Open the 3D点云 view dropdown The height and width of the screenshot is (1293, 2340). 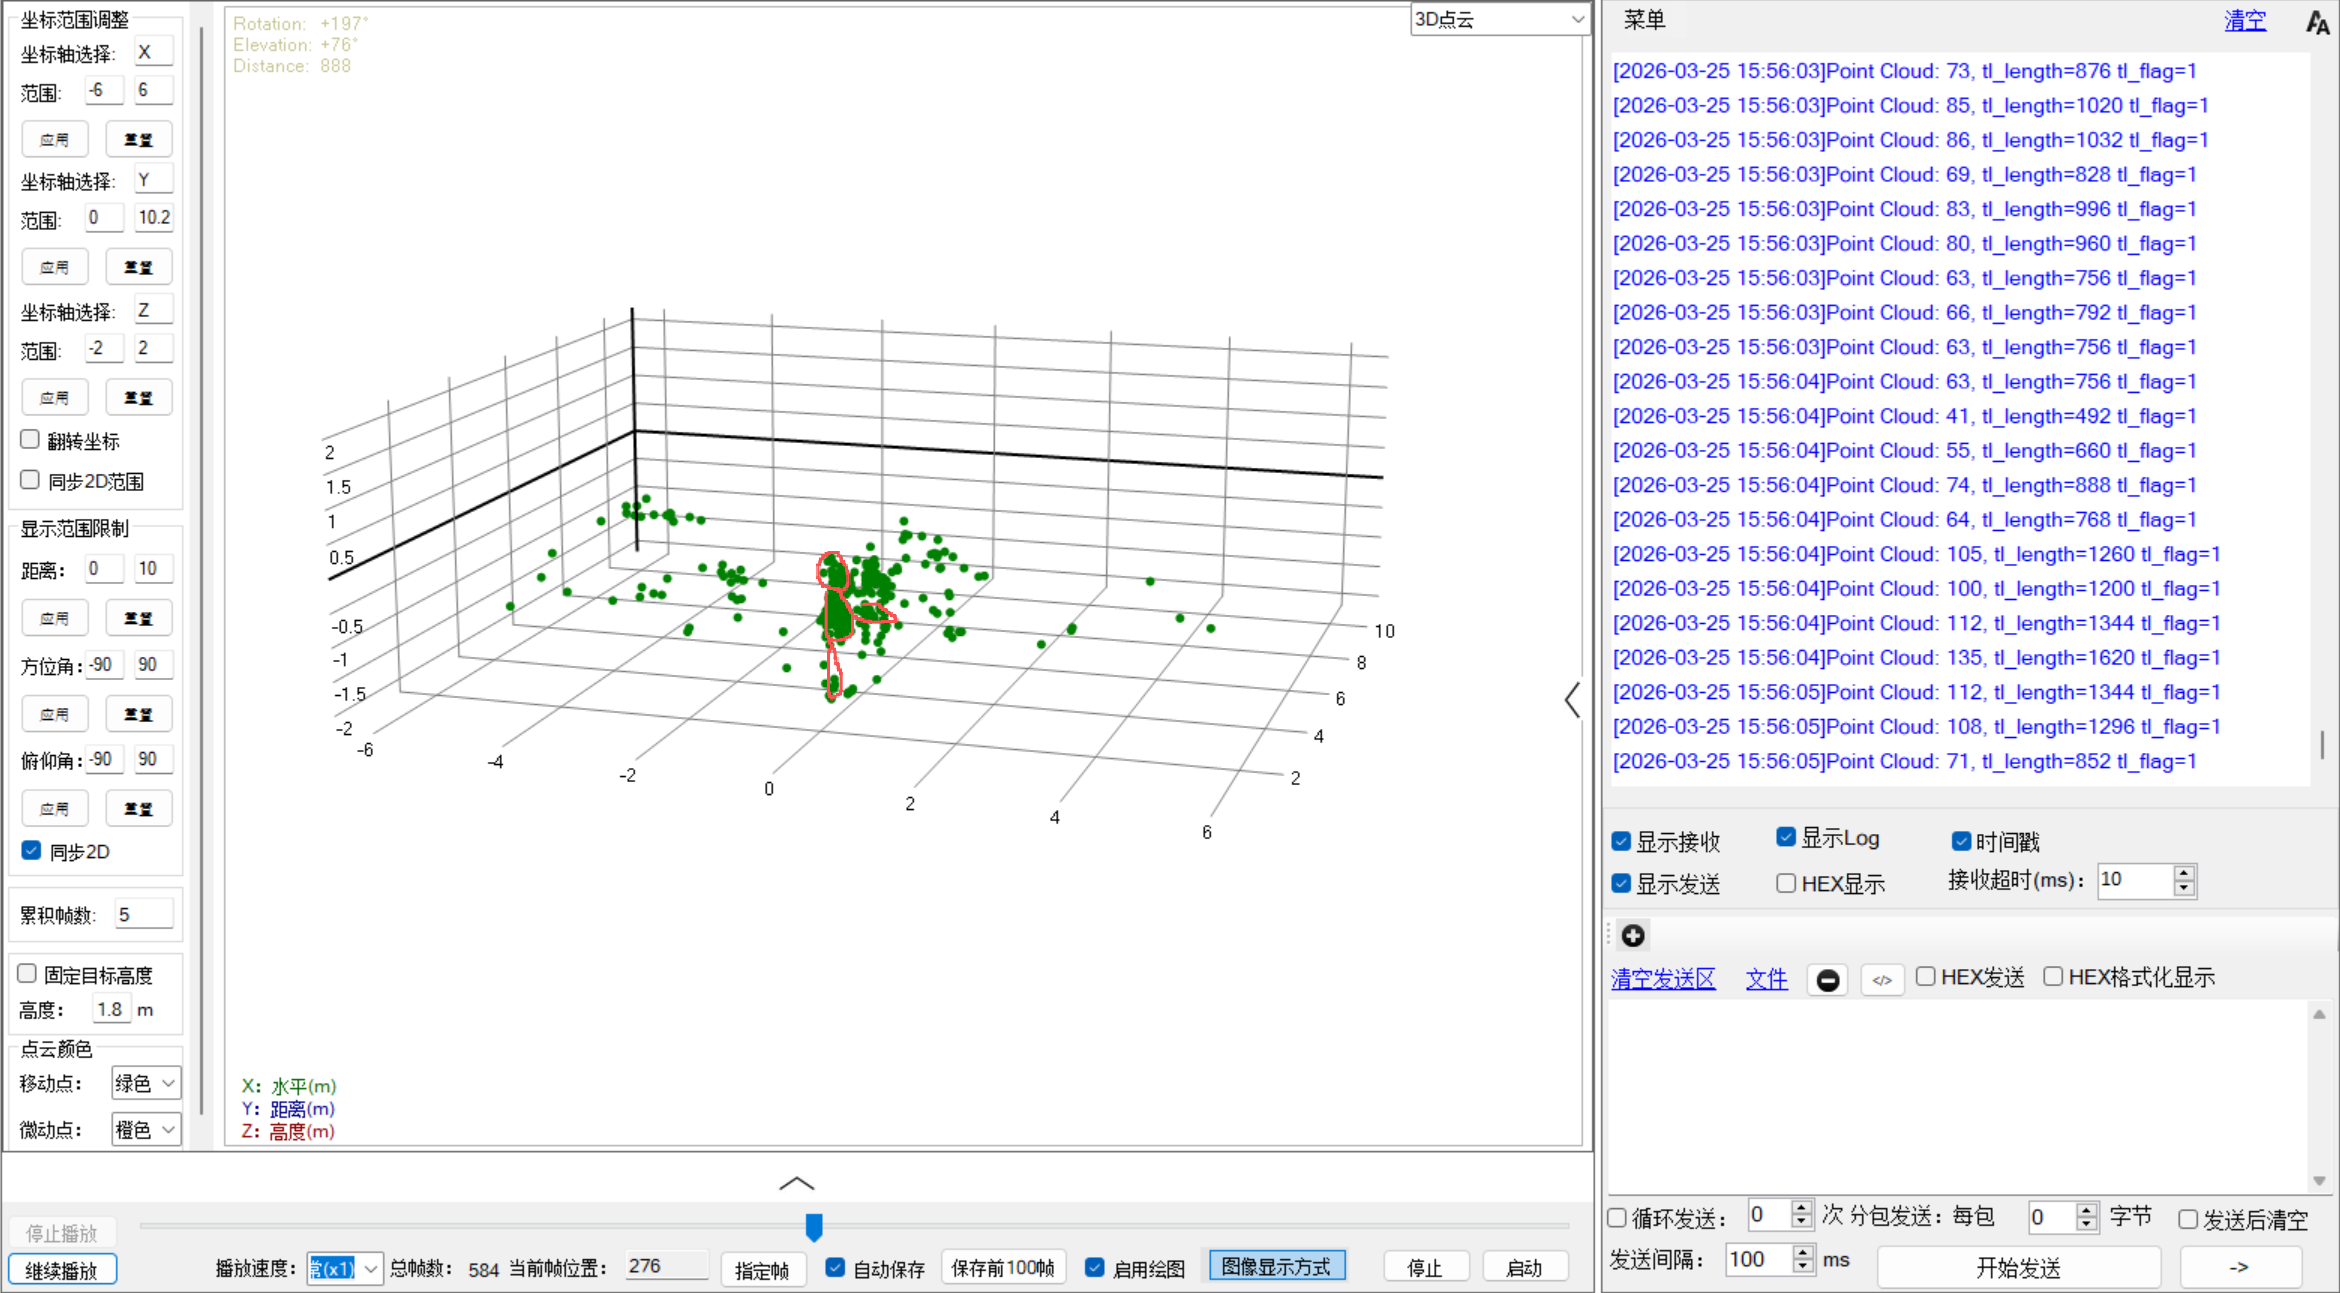tap(1499, 20)
